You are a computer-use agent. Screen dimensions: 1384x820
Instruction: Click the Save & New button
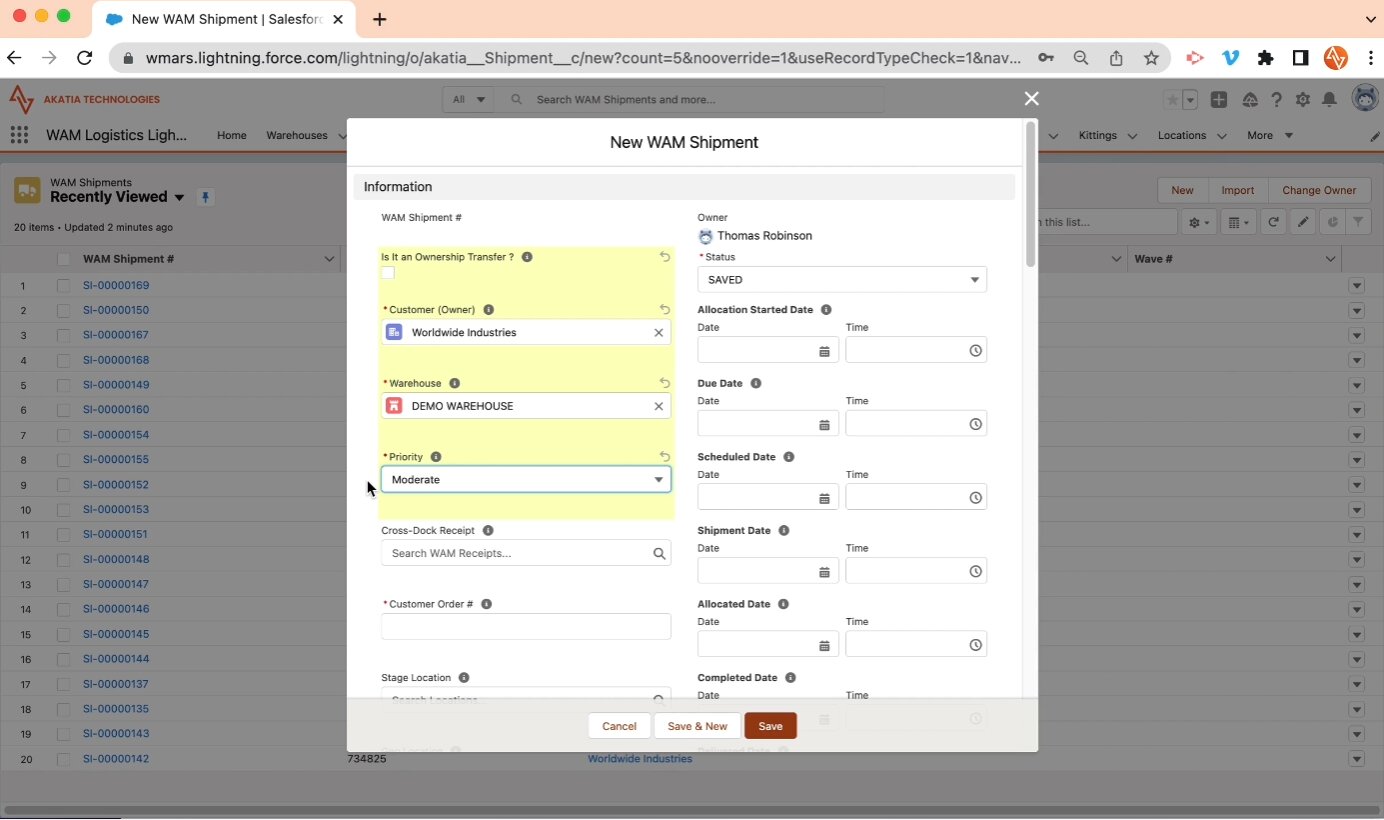(697, 726)
